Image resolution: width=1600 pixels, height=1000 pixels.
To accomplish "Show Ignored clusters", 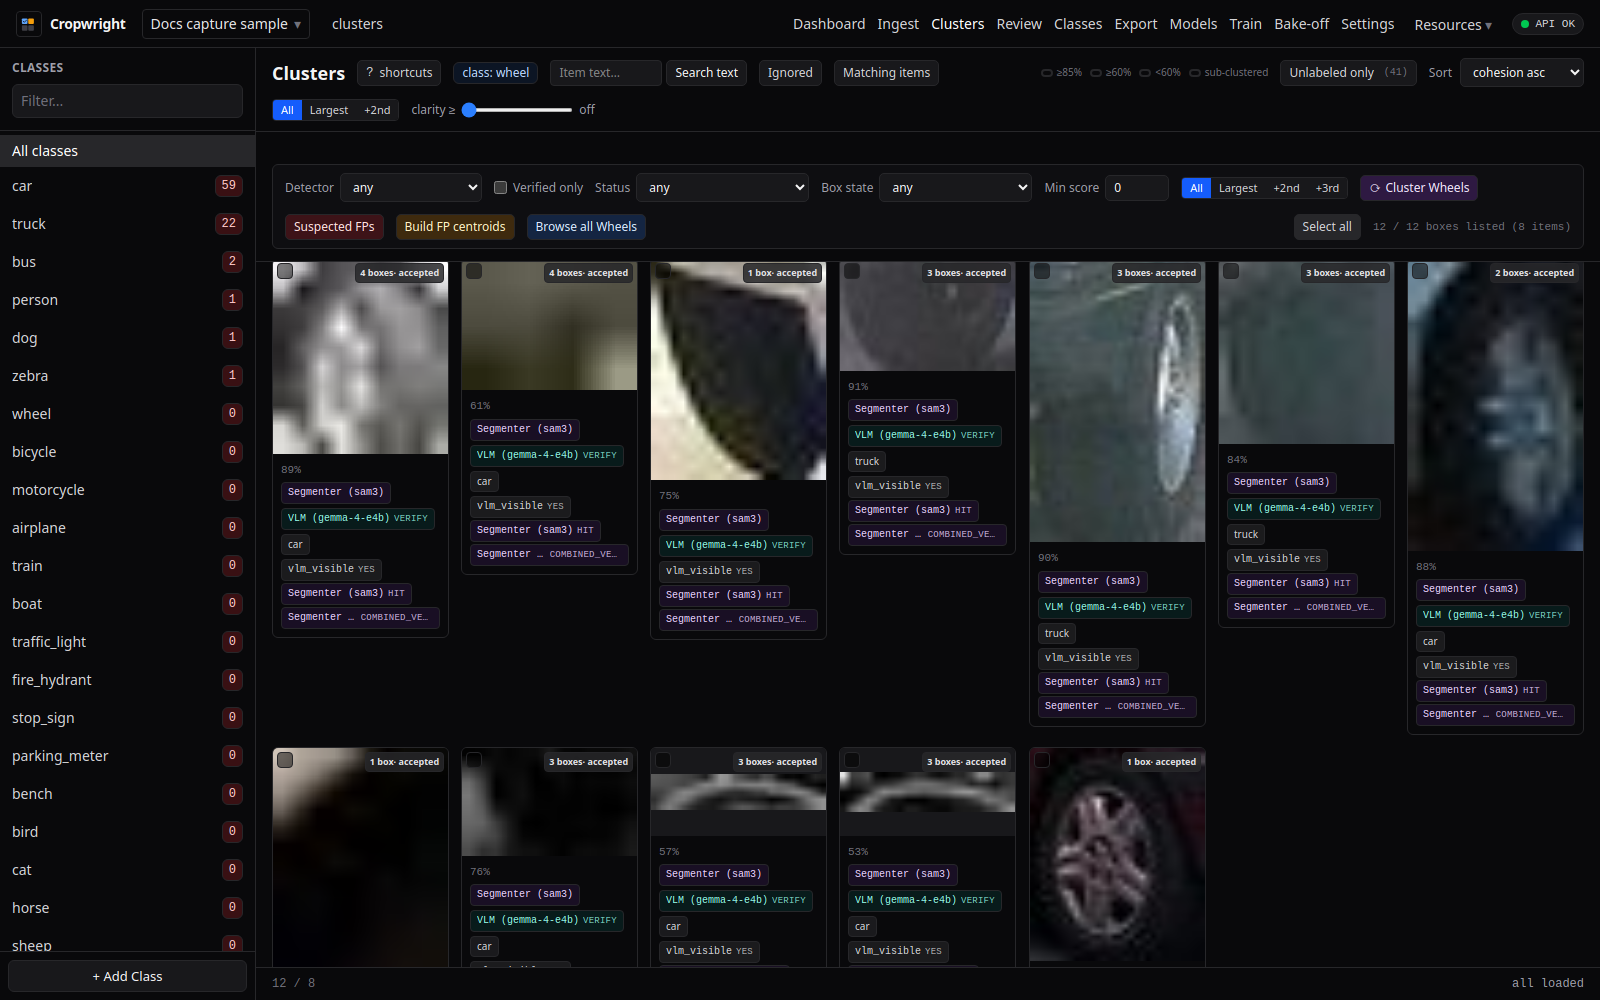I will click(790, 73).
